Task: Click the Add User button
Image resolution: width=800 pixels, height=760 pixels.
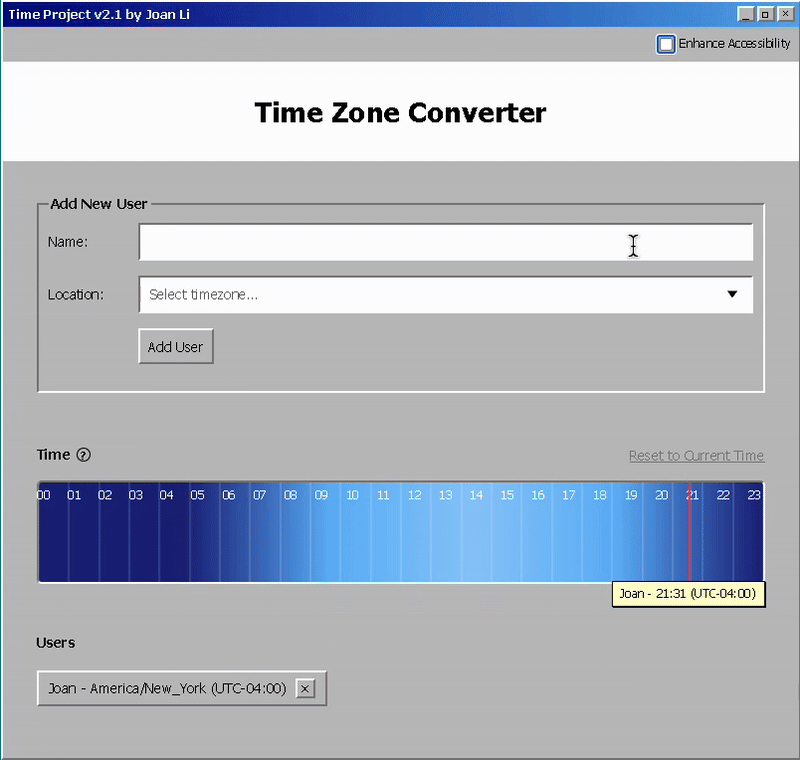Action: point(176,346)
